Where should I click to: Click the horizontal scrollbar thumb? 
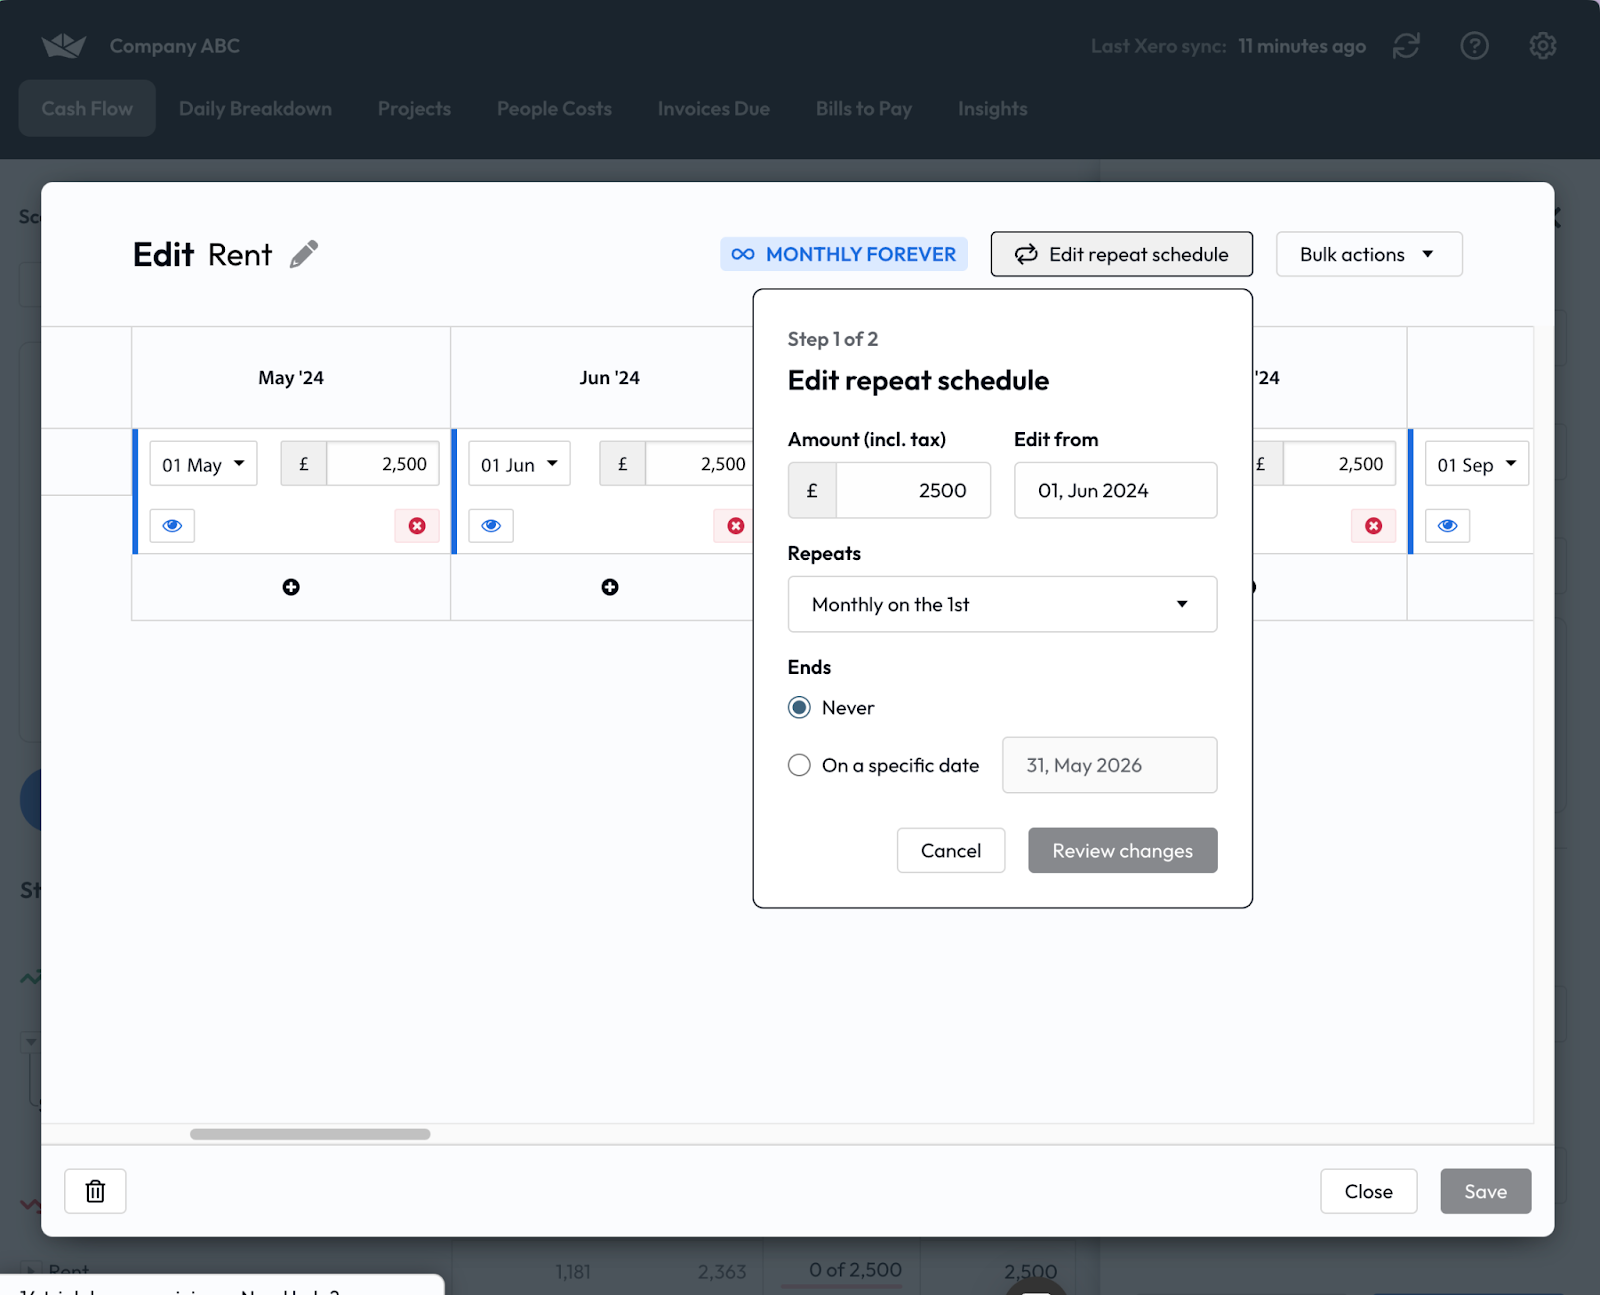pyautogui.click(x=310, y=1134)
